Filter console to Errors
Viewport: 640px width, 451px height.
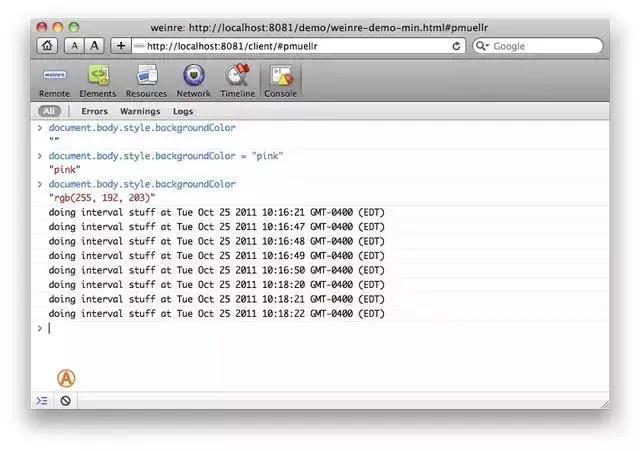tap(94, 111)
